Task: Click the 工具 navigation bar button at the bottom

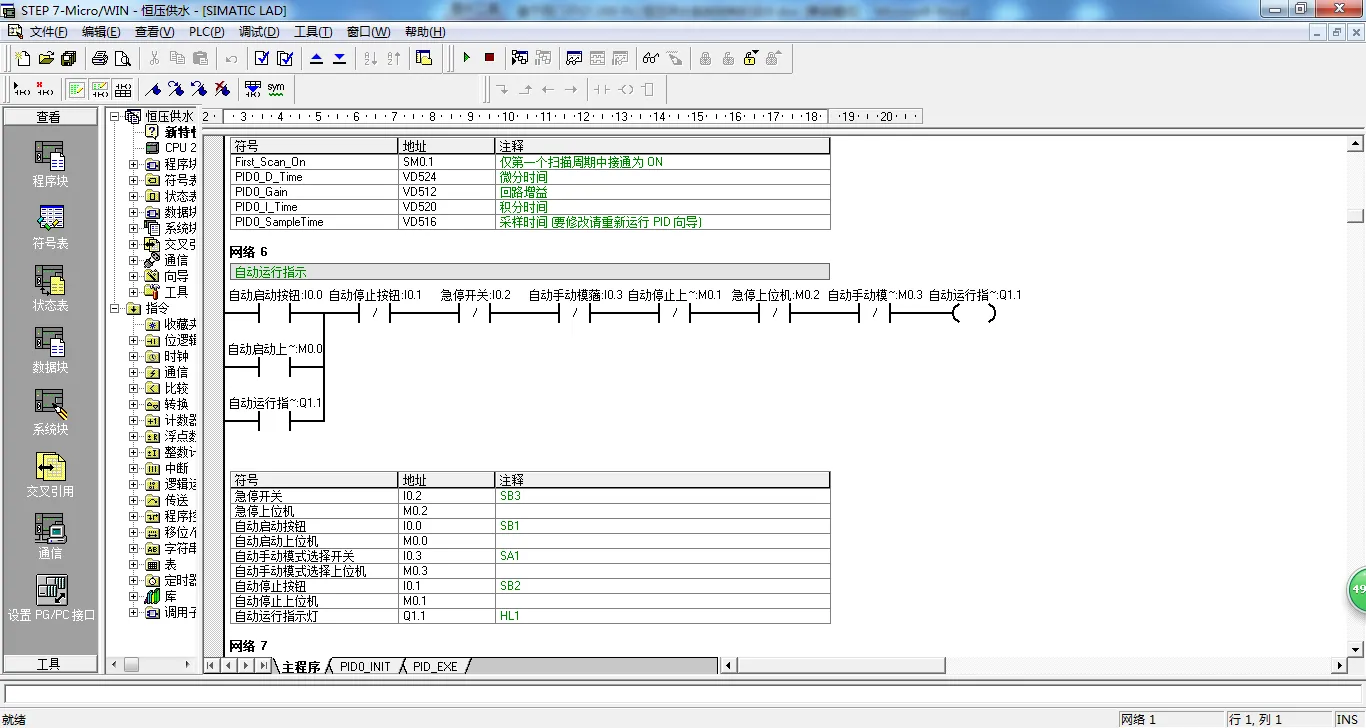Action: click(x=50, y=664)
